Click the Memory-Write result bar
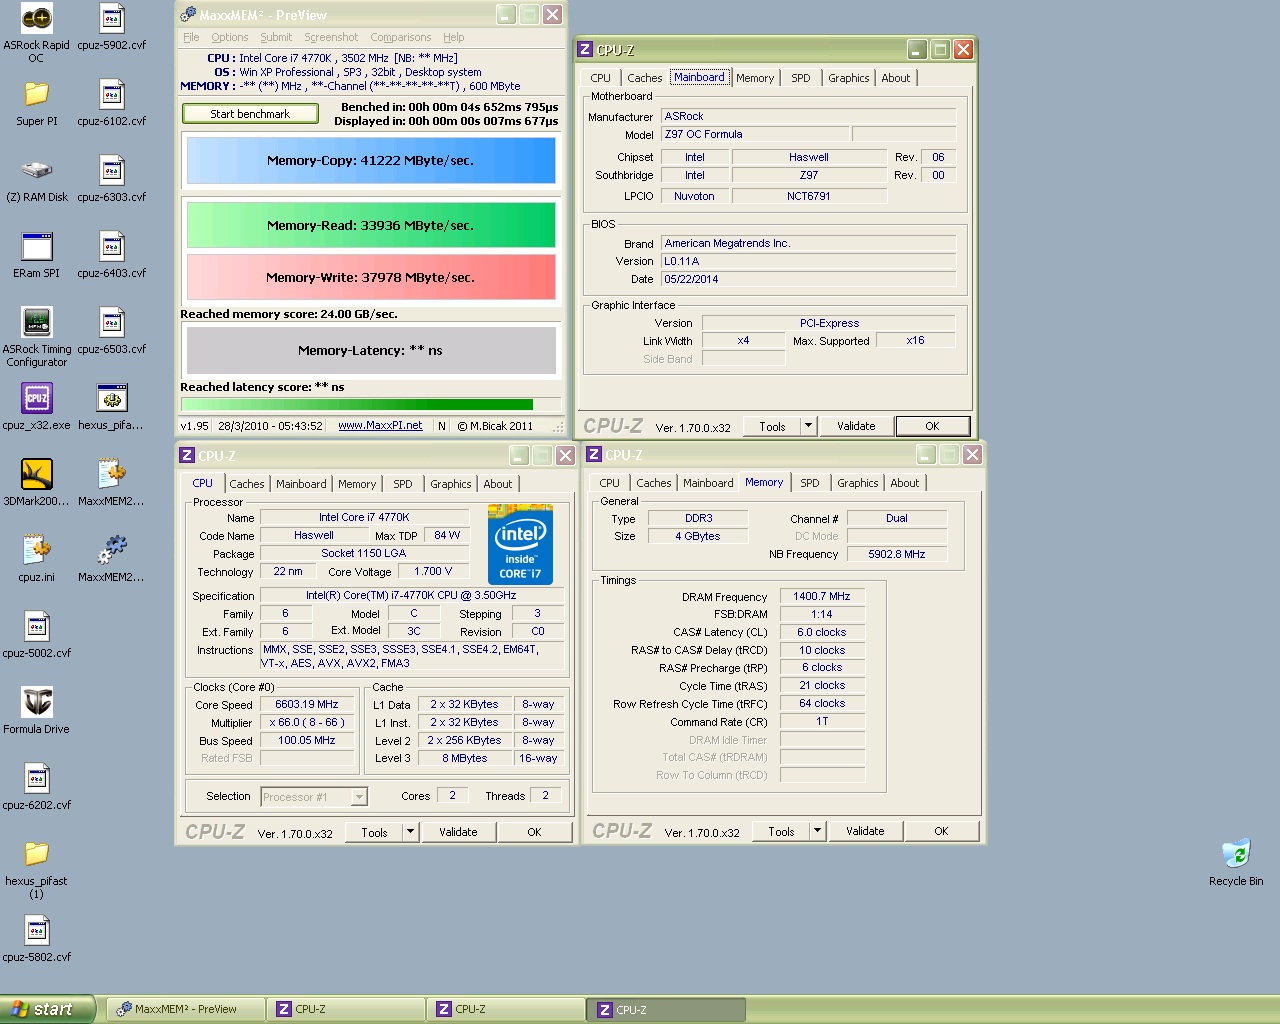 click(371, 277)
